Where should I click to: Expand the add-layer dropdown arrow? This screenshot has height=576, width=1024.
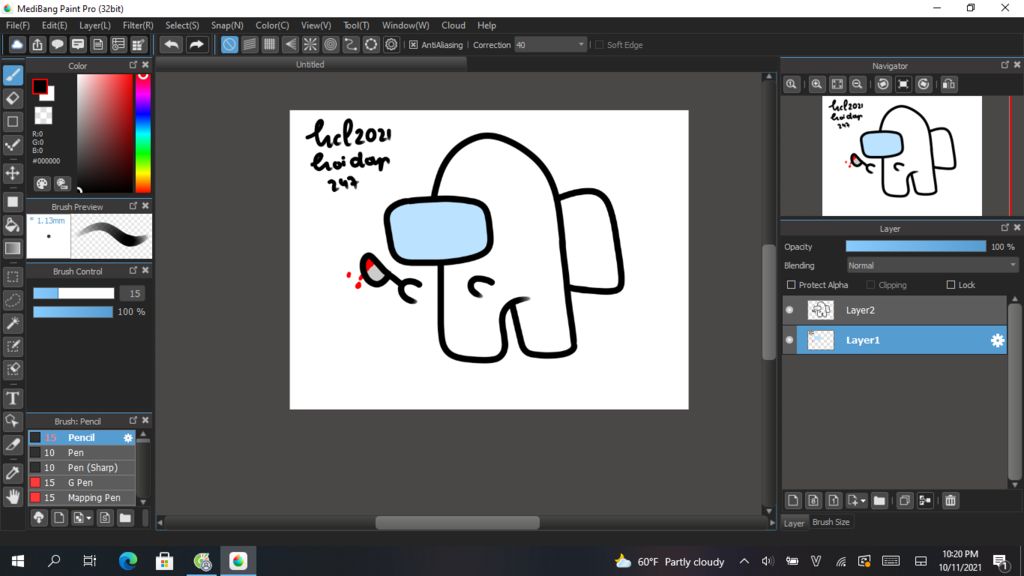pos(863,501)
